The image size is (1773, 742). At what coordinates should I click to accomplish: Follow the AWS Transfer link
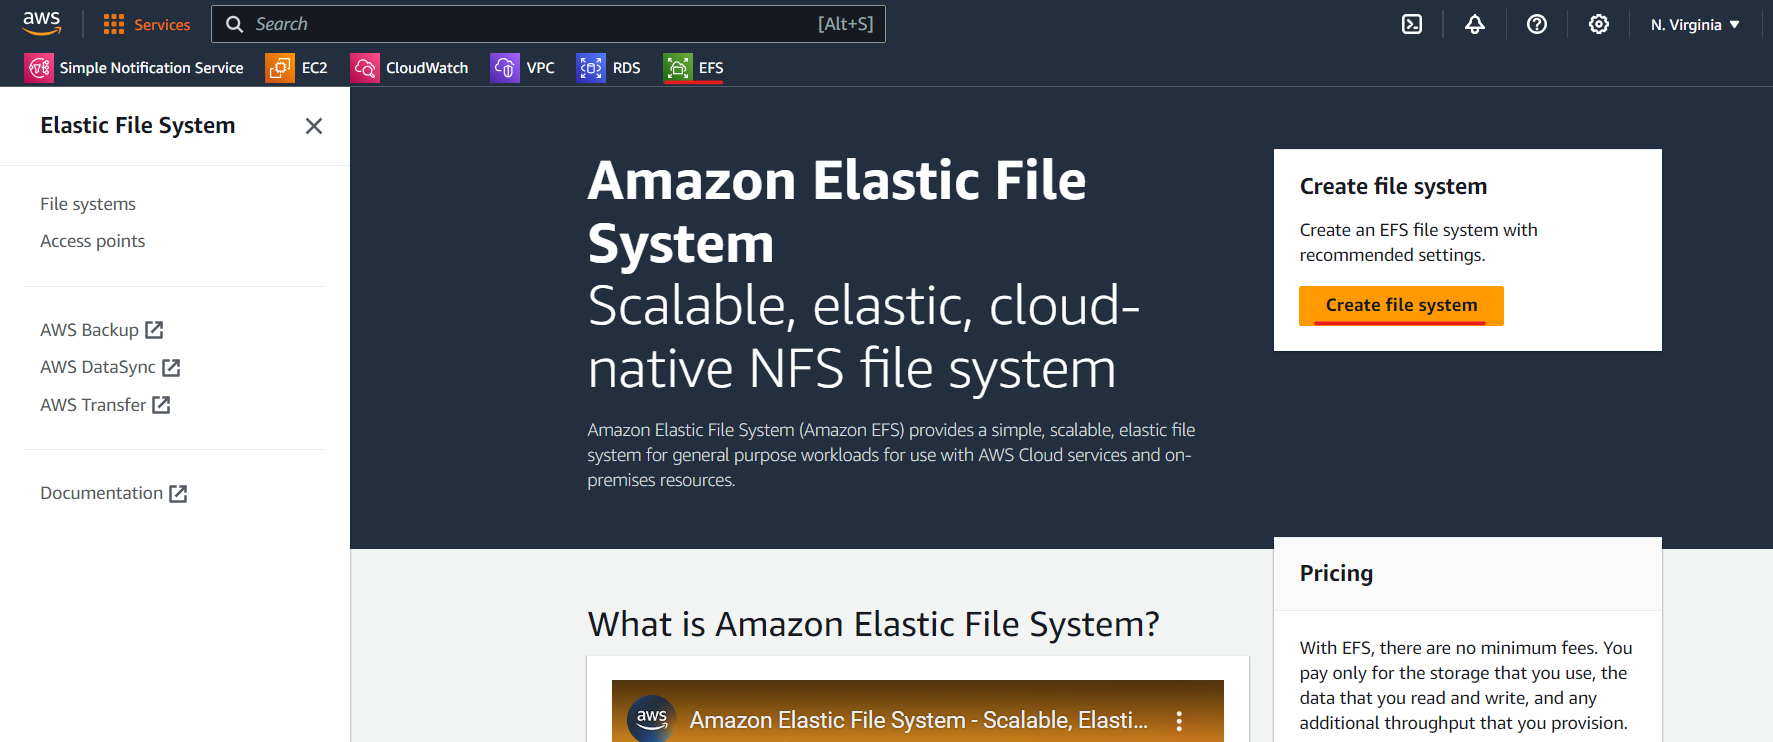(x=93, y=405)
